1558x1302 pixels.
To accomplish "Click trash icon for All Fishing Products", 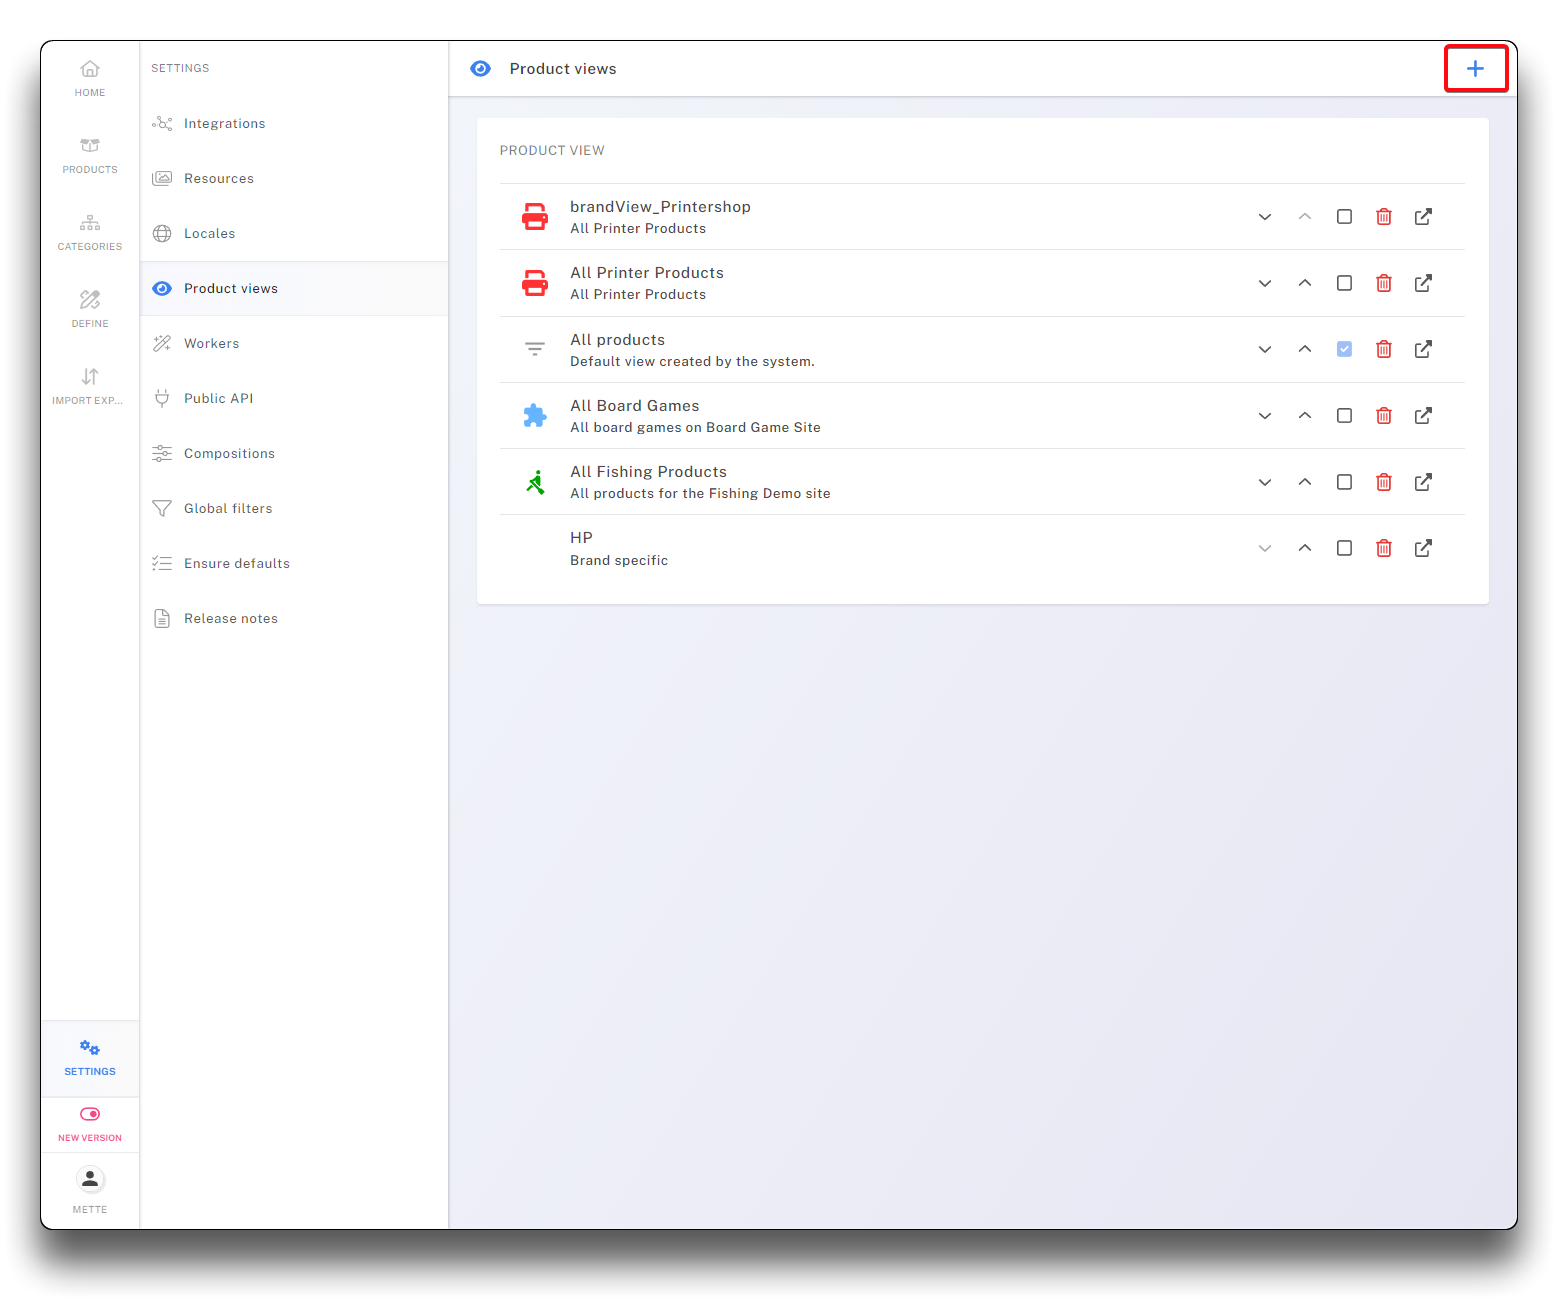I will click(x=1384, y=482).
